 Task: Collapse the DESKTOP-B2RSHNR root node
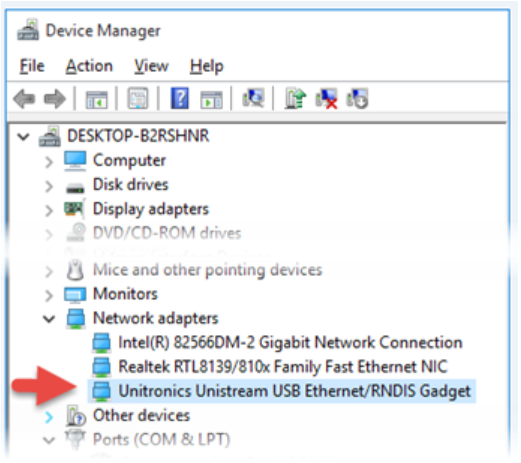coord(23,136)
